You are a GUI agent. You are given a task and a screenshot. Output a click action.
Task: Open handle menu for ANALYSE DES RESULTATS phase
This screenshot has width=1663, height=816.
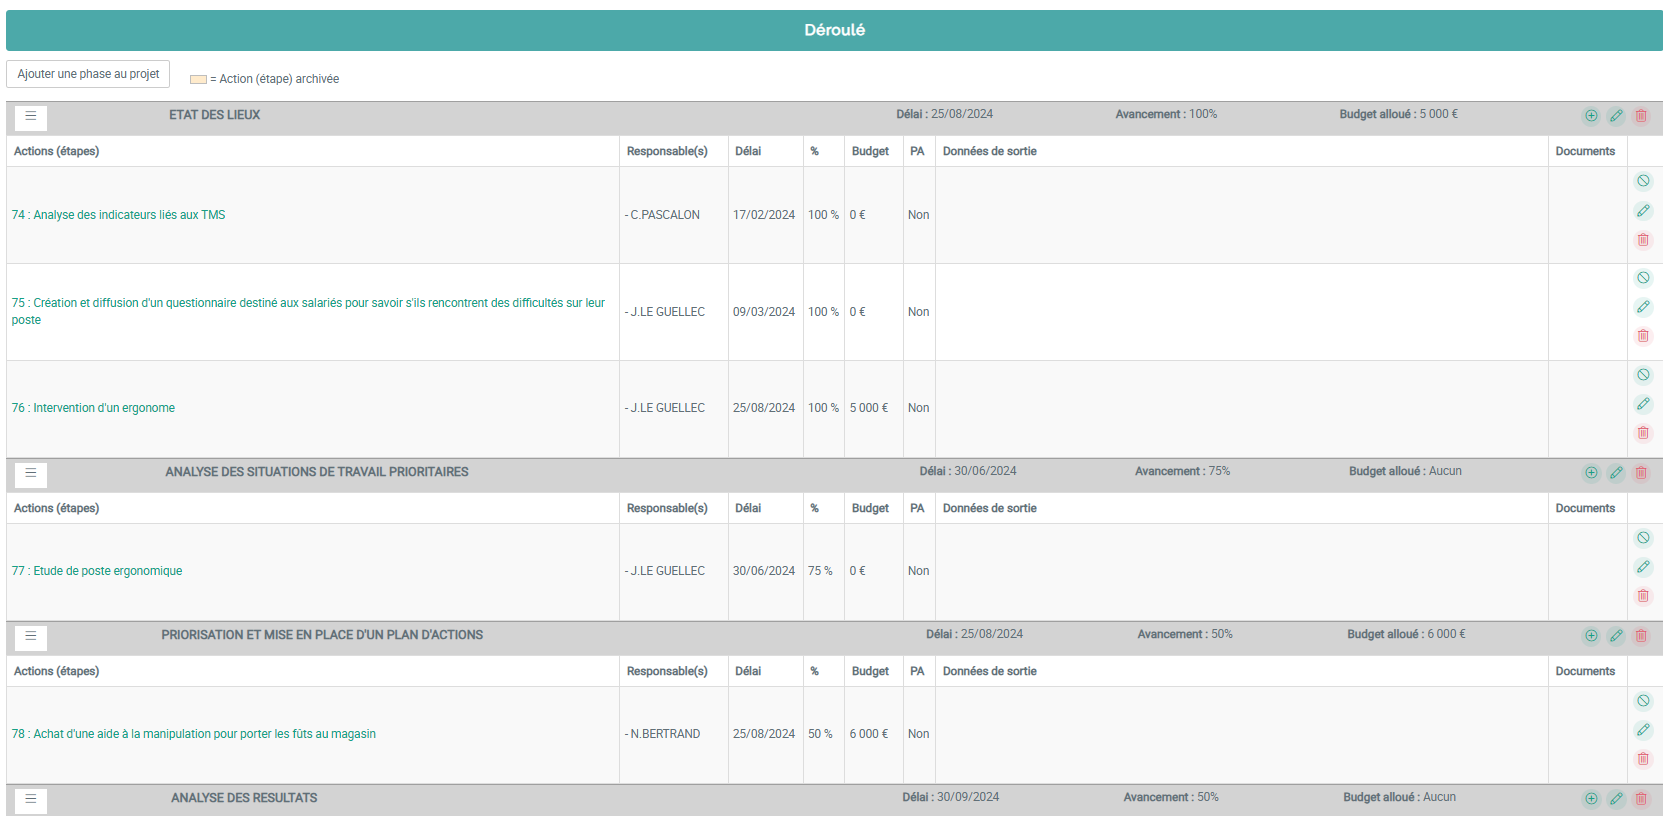[x=31, y=800]
